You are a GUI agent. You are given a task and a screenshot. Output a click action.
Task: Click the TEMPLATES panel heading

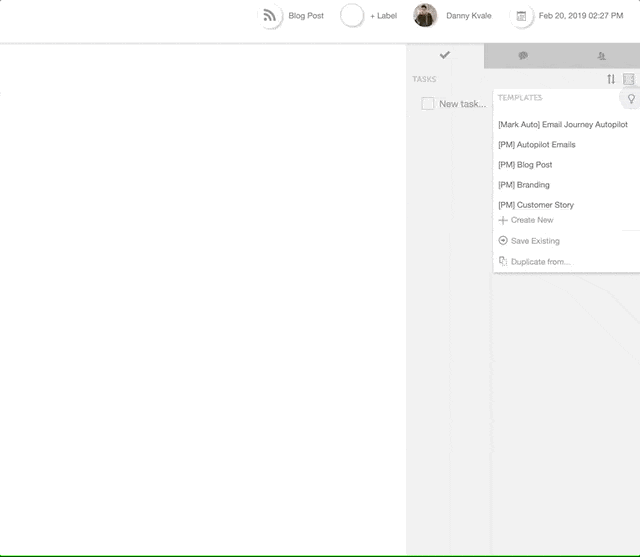pos(520,98)
